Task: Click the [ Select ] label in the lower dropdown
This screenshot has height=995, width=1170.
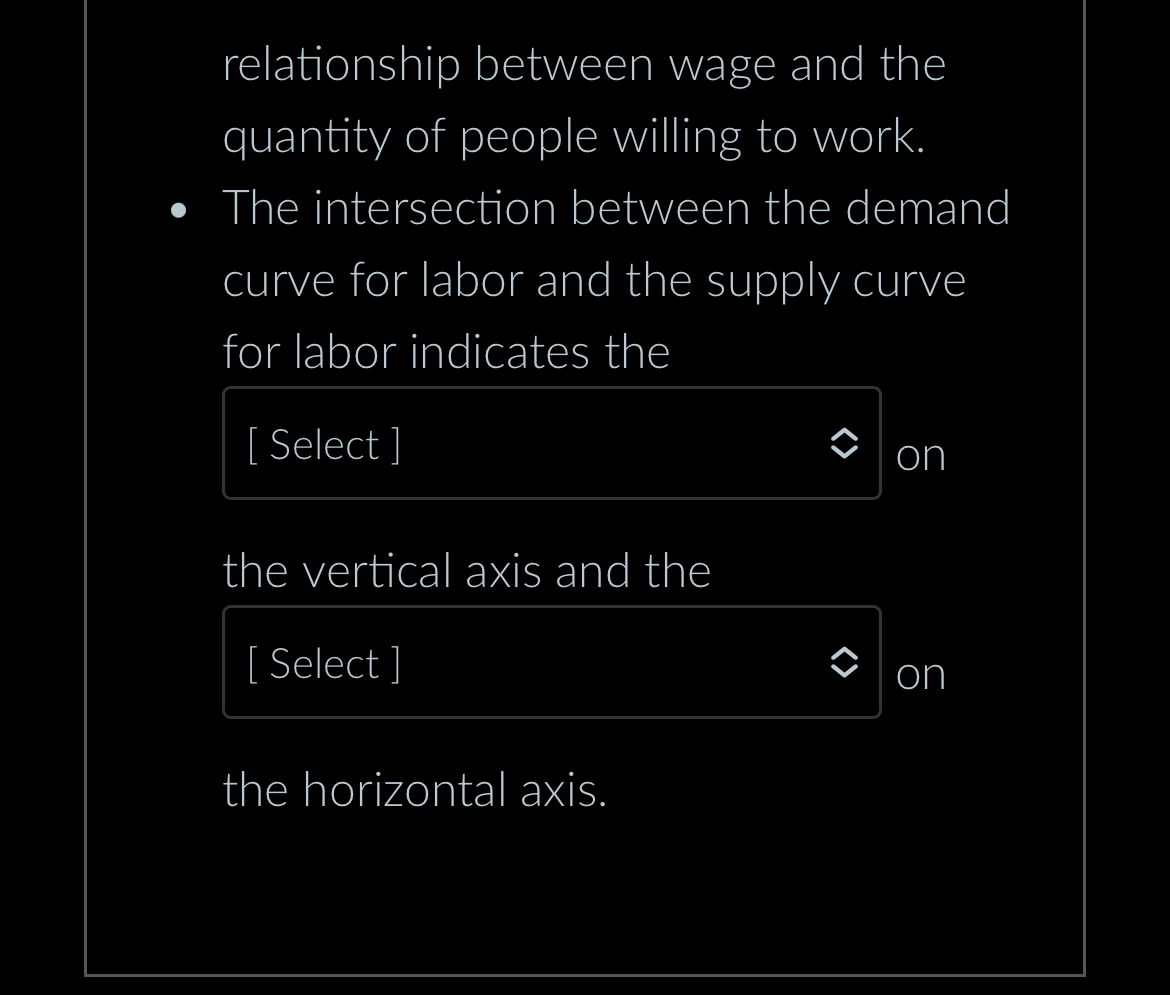Action: [x=322, y=662]
